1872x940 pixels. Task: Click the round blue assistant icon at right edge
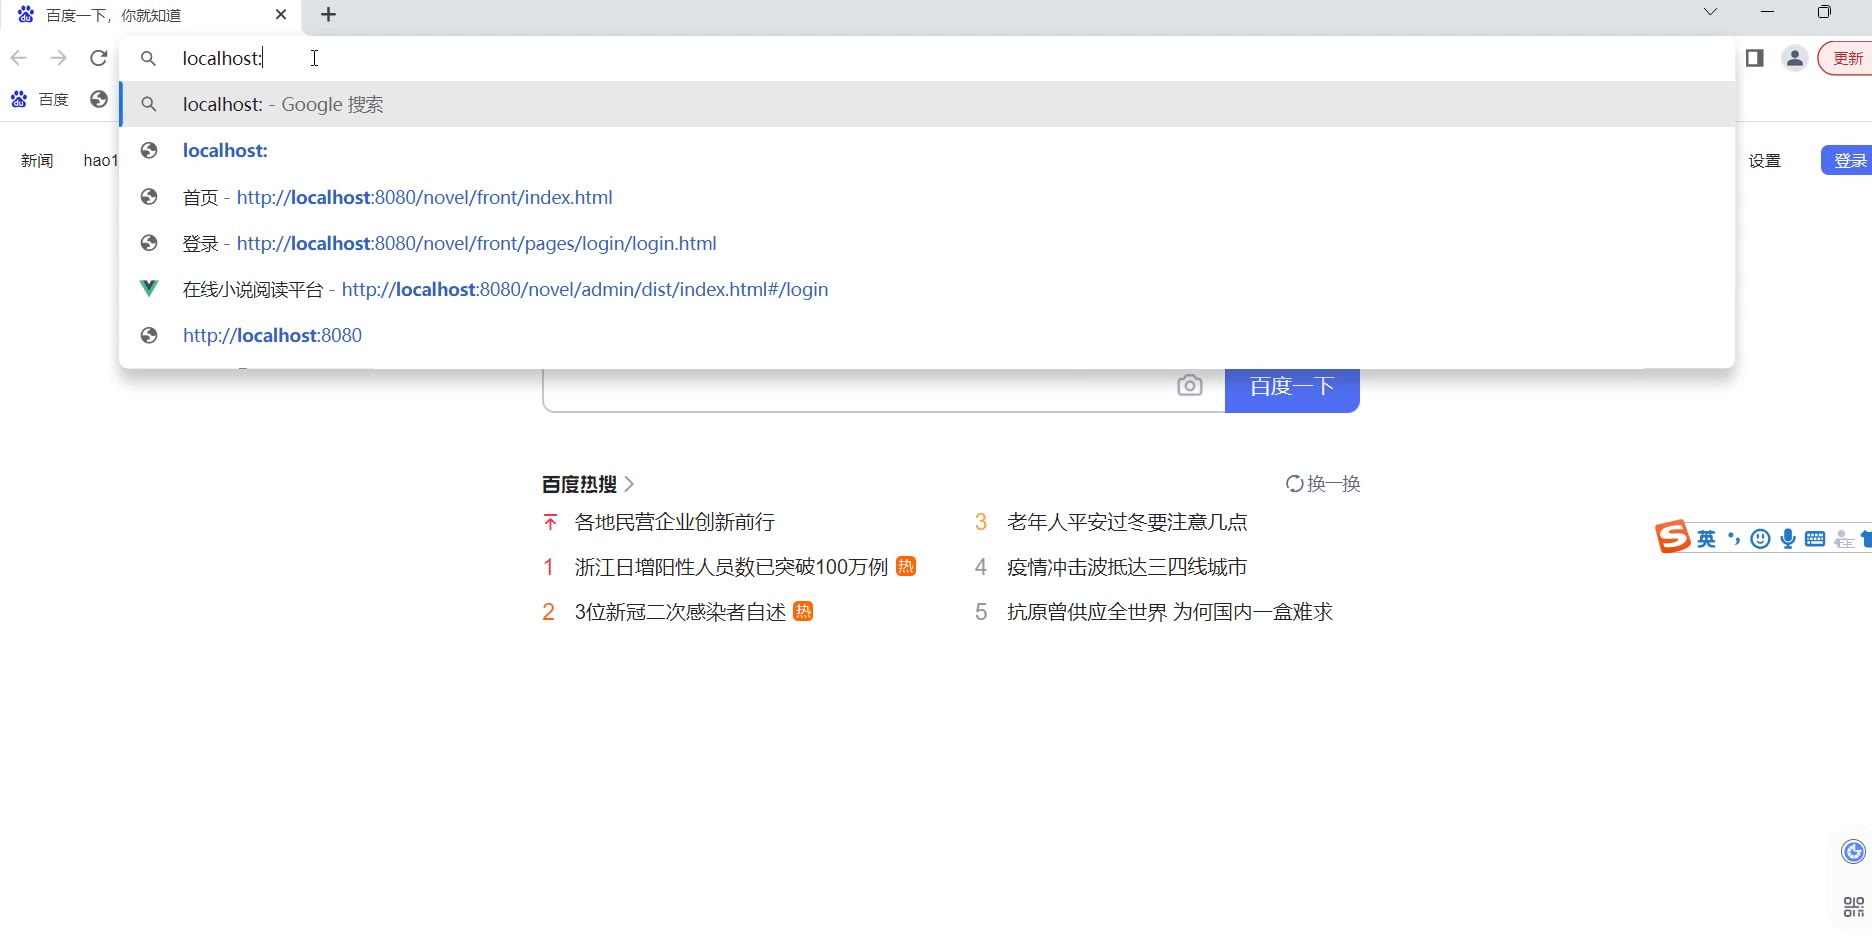(1854, 851)
